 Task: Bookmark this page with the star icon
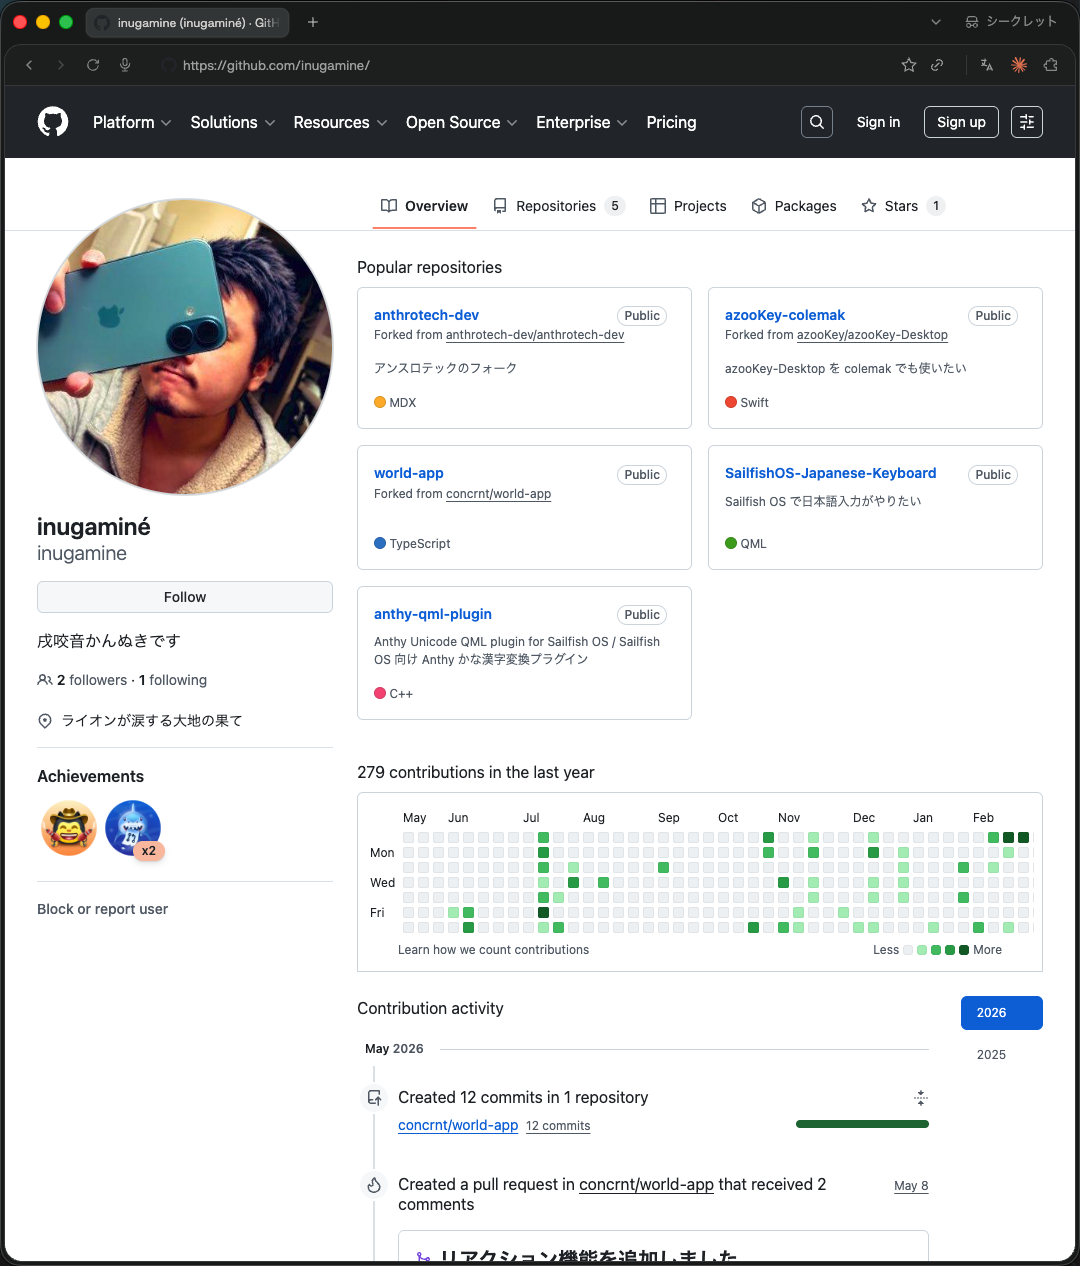pos(909,65)
